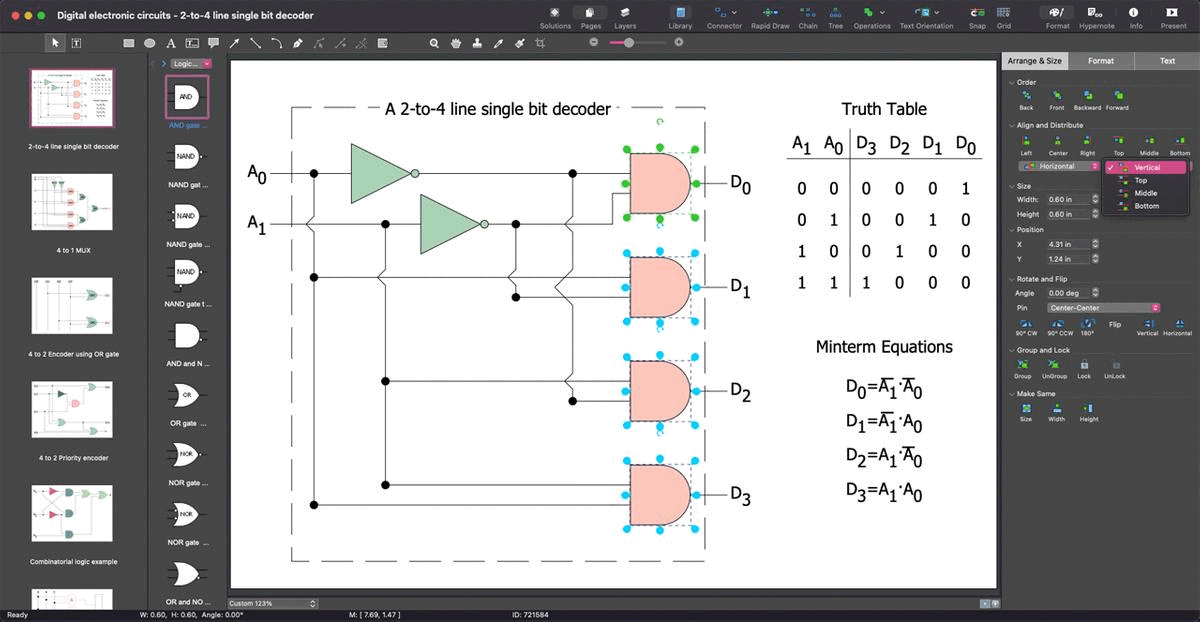Choose the ellipse shape tool
This screenshot has width=1200, height=622.
(x=149, y=43)
